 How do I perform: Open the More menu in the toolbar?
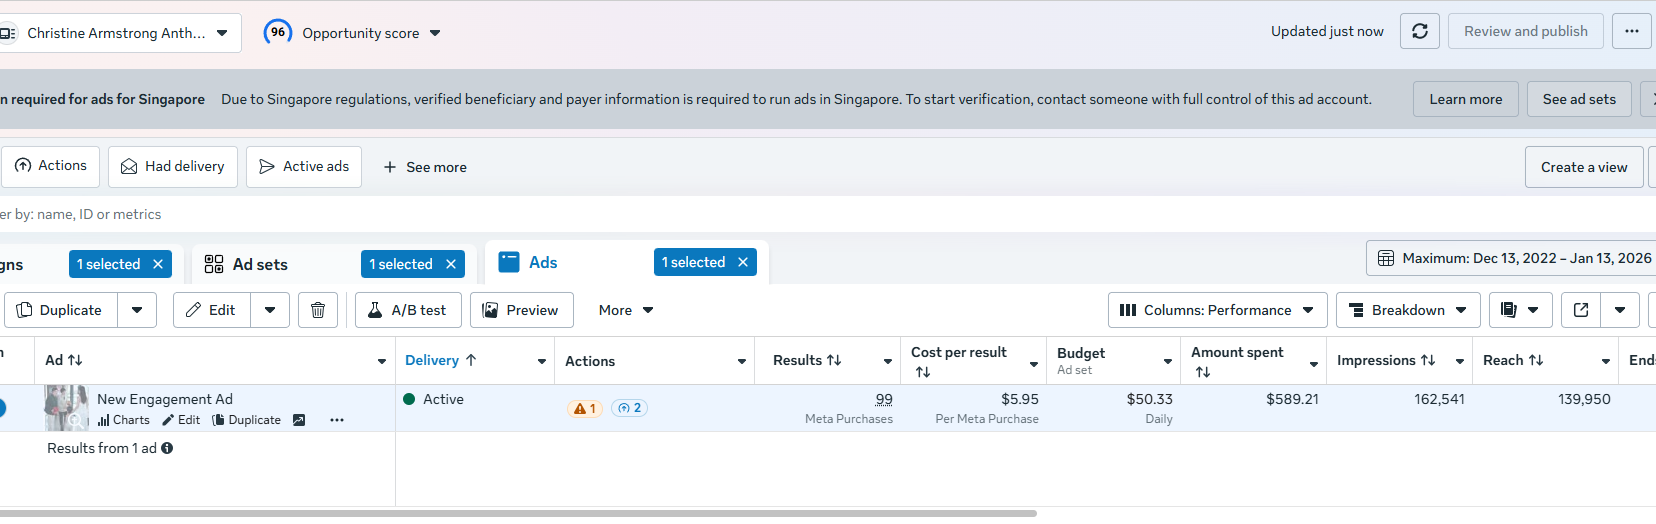[x=626, y=310]
